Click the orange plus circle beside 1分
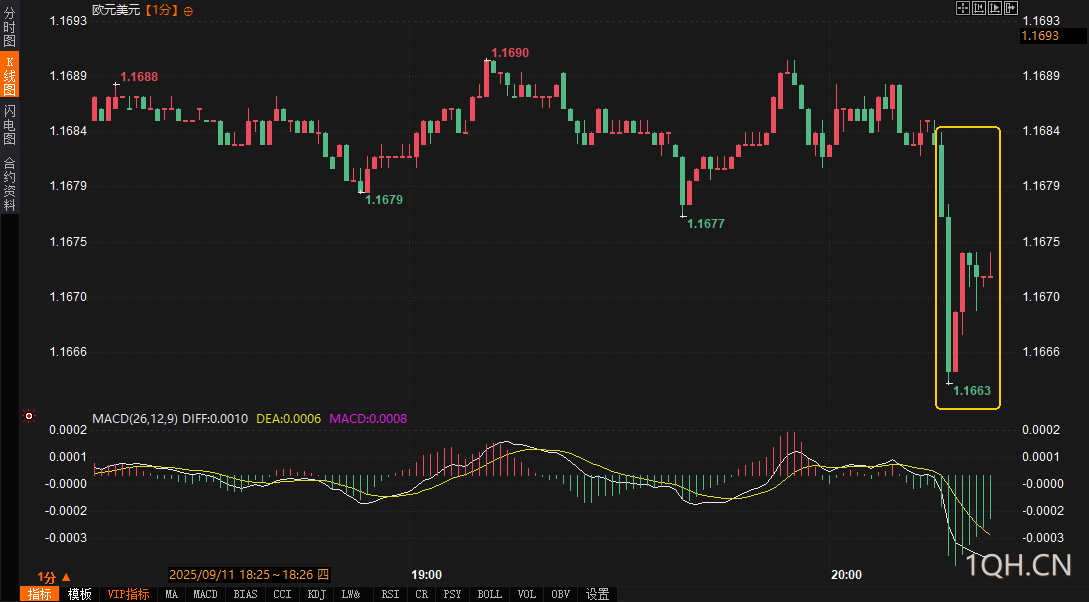1089x602 pixels. point(188,11)
